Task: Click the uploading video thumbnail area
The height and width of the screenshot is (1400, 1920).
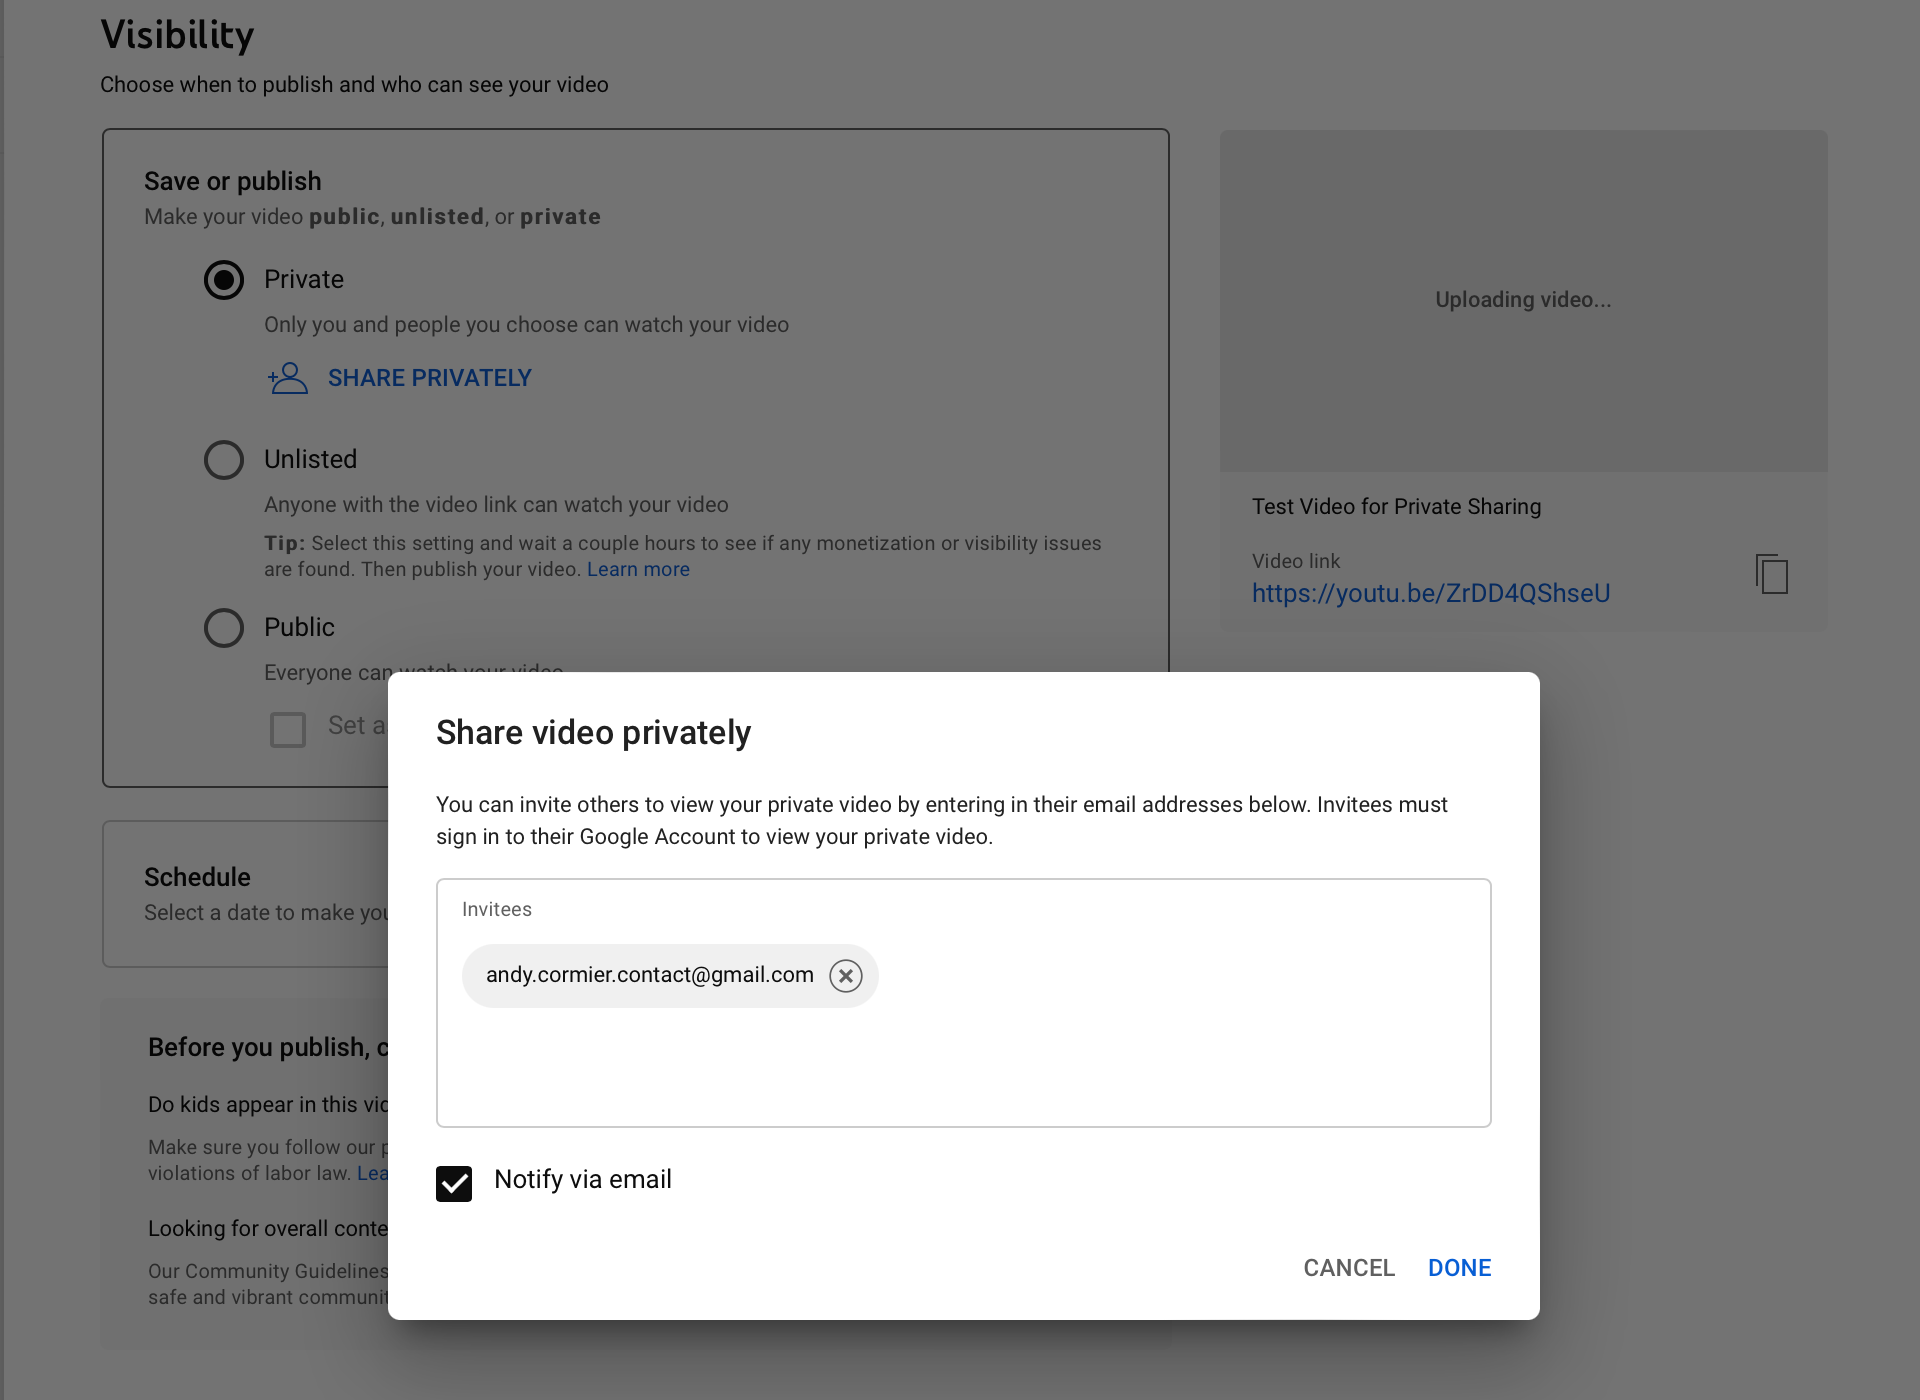Action: click(x=1522, y=299)
